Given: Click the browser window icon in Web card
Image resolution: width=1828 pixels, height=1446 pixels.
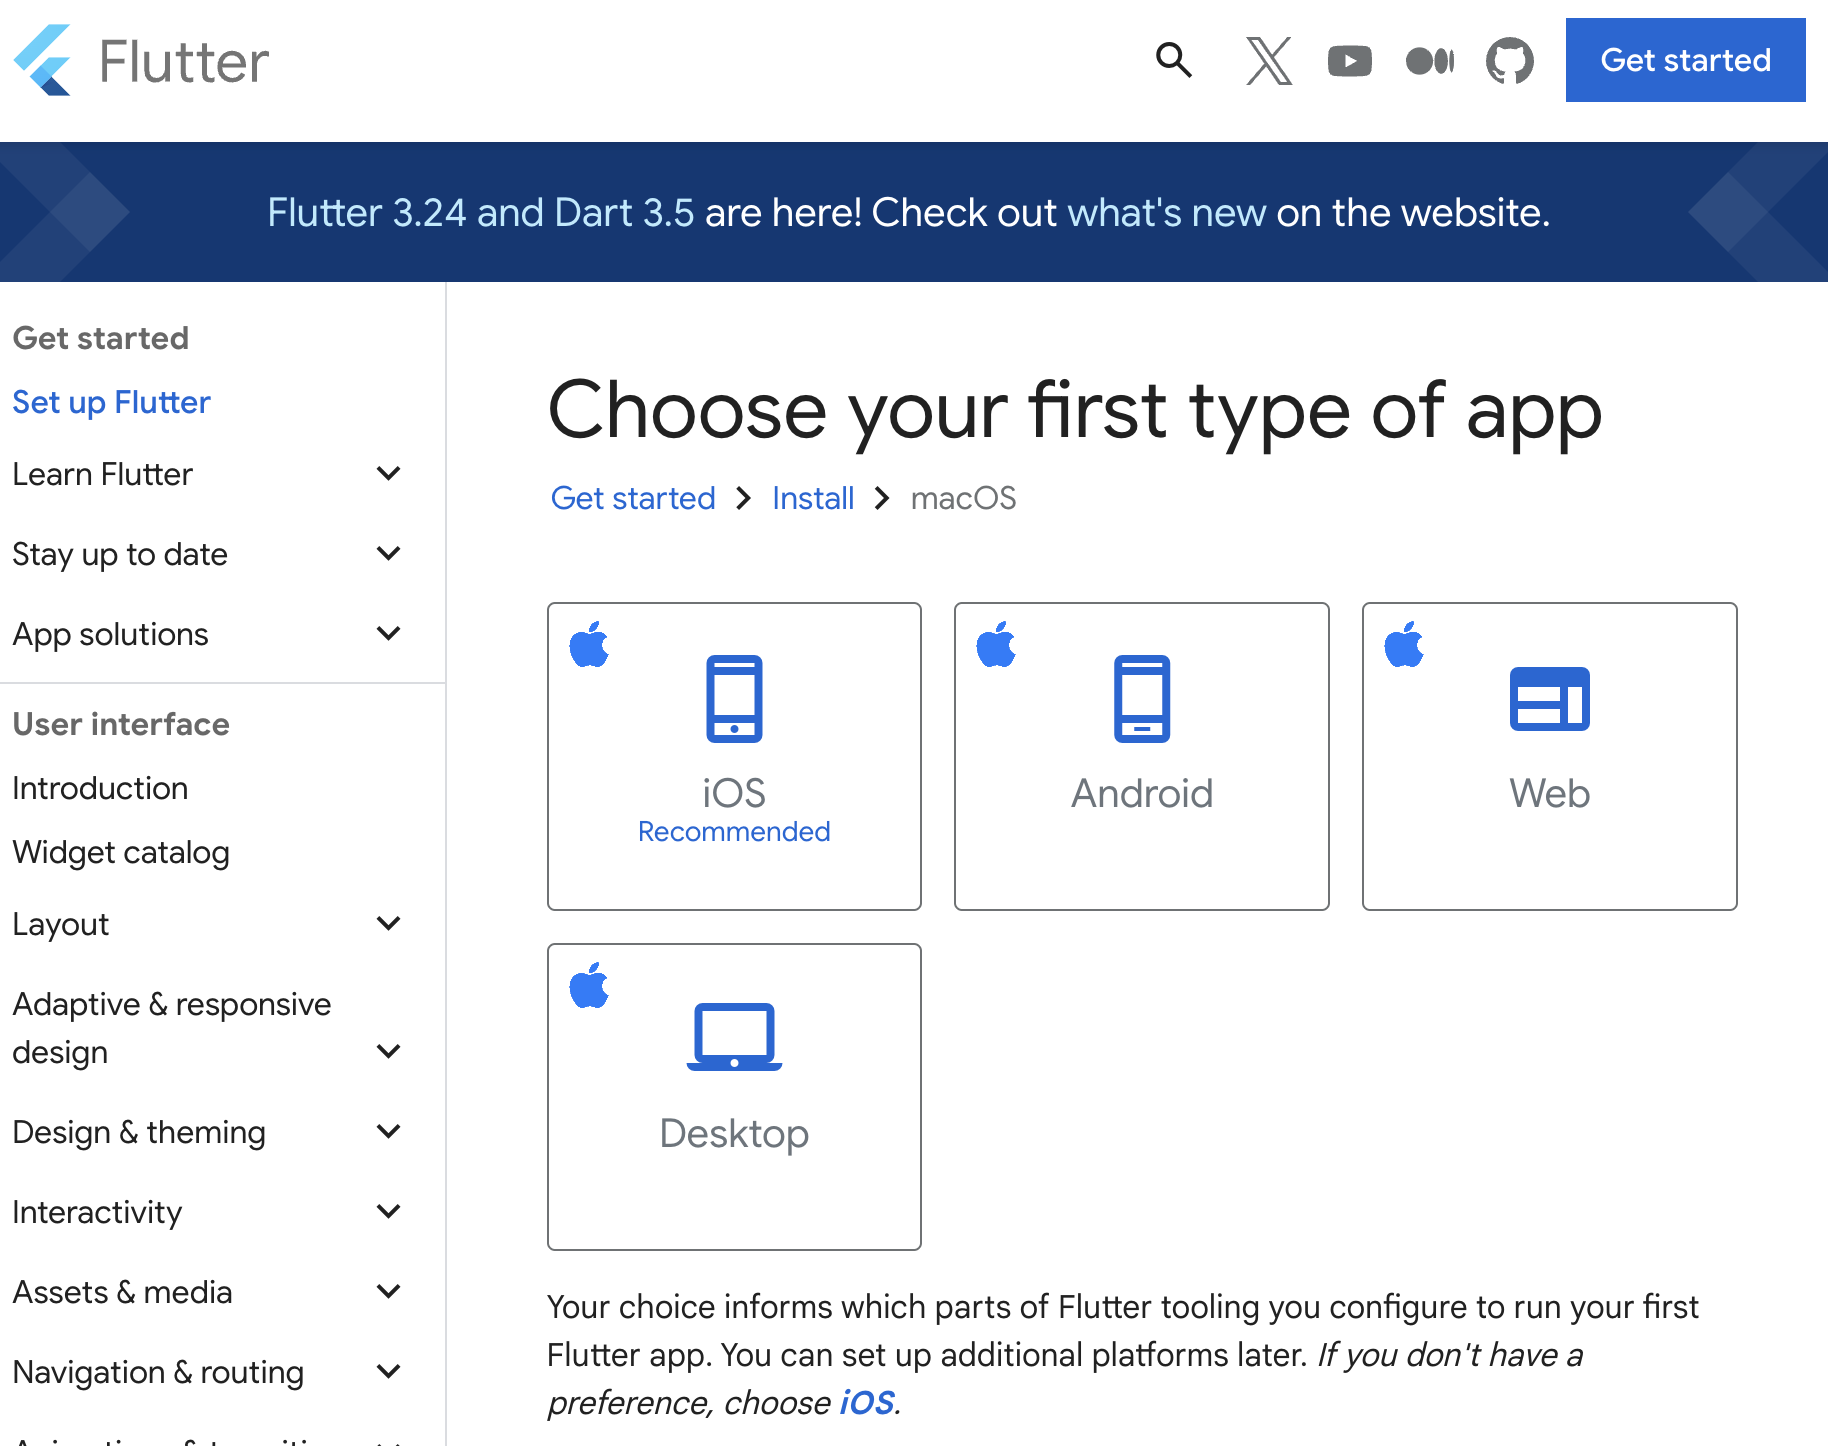Looking at the screenshot, I should (x=1550, y=699).
